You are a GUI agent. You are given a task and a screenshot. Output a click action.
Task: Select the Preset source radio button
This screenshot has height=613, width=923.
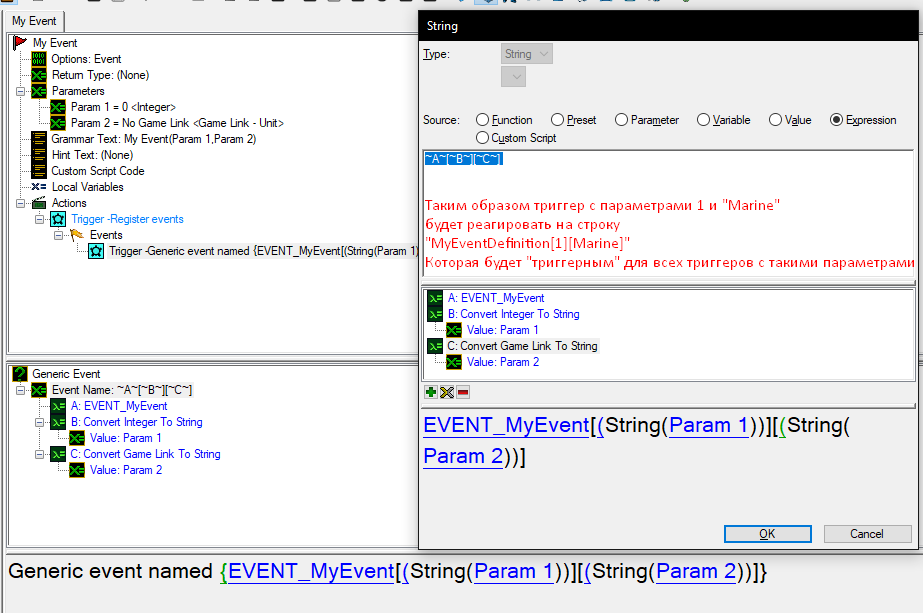click(557, 120)
